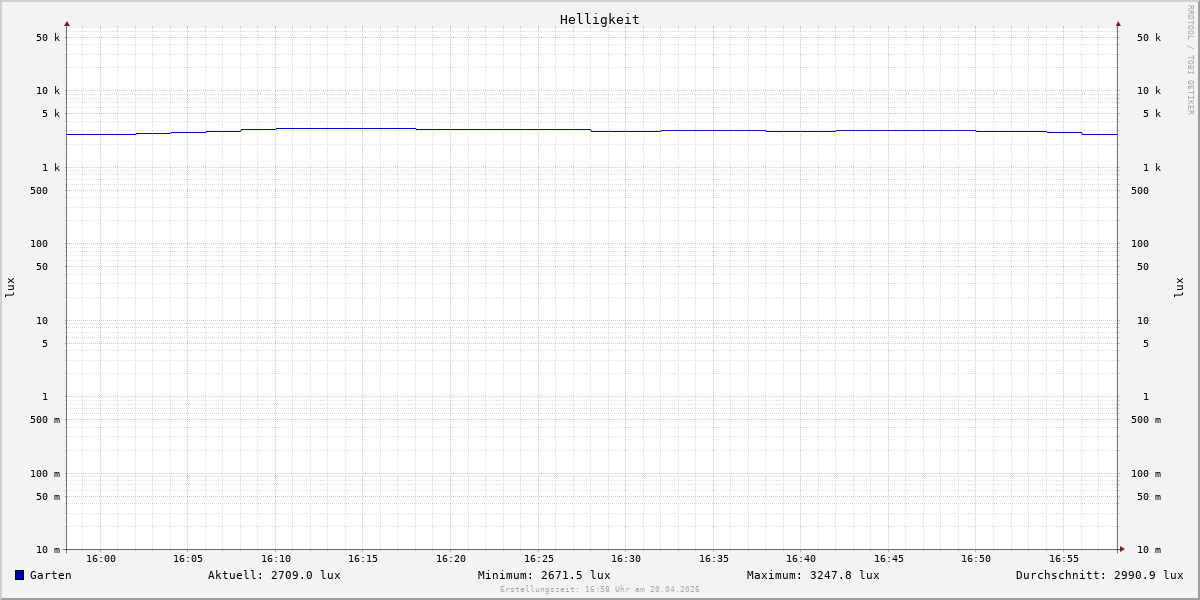
Task: Click the 16:10 time axis label
Action: (x=276, y=559)
